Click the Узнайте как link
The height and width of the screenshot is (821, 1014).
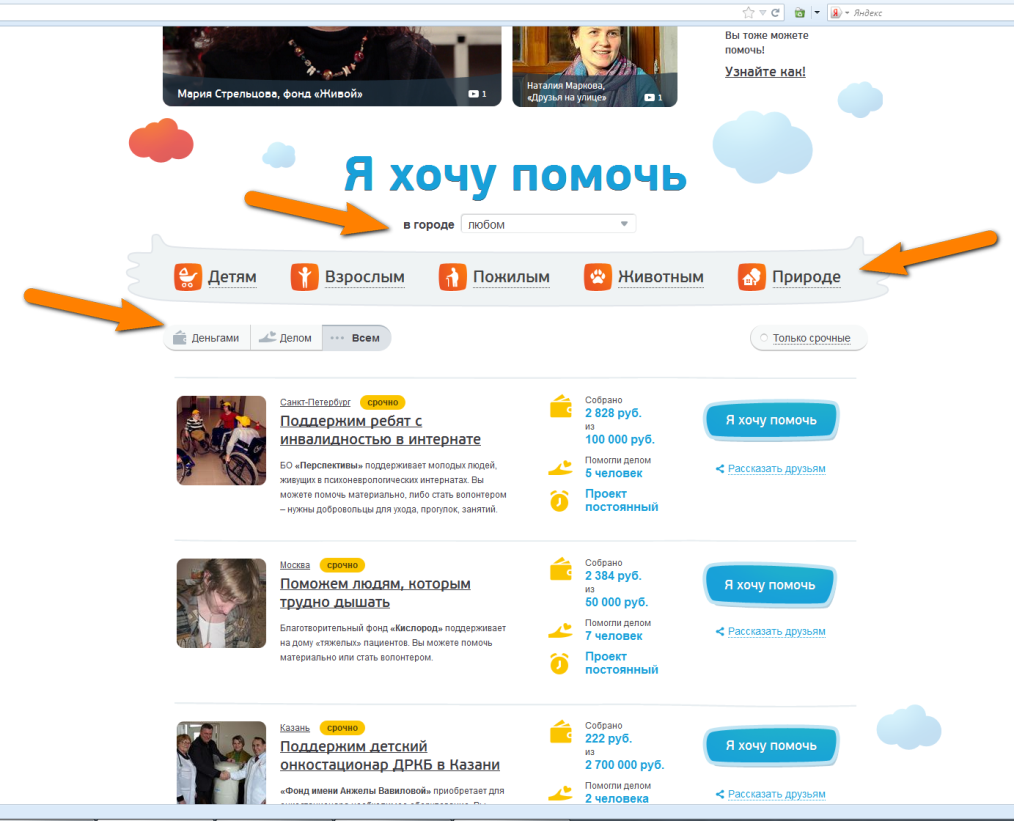point(763,72)
